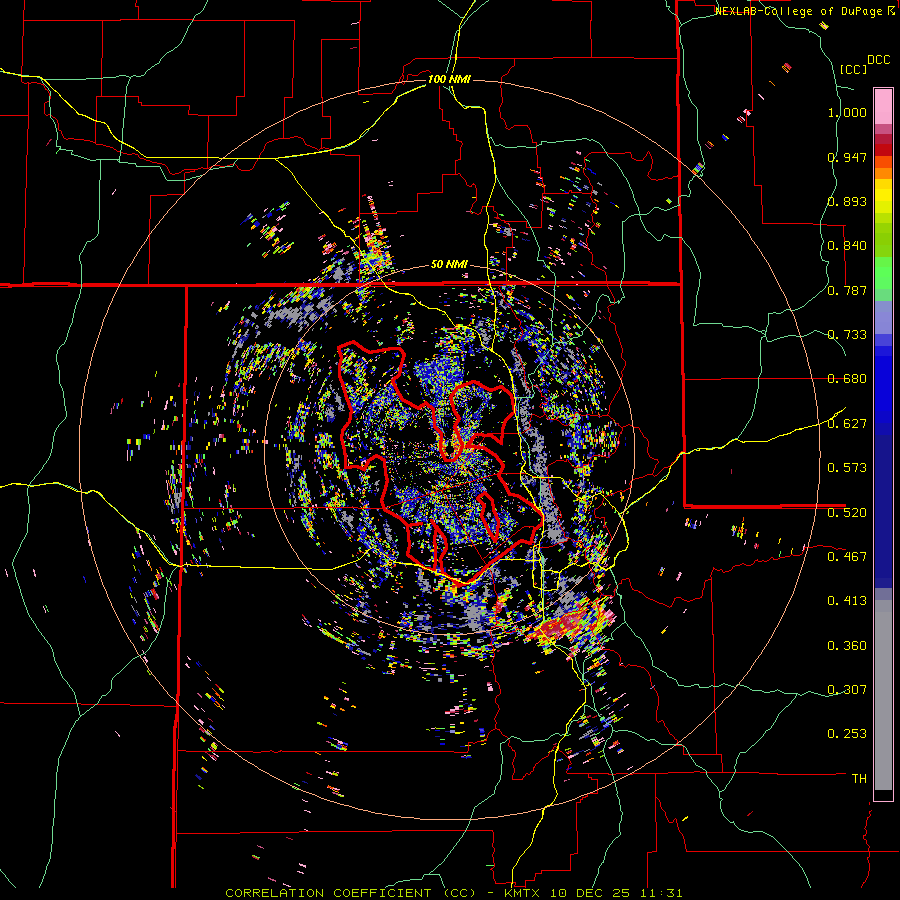Click the CORRELATION COEFFICIENT (CC) title text
The image size is (900, 900).
(350, 893)
